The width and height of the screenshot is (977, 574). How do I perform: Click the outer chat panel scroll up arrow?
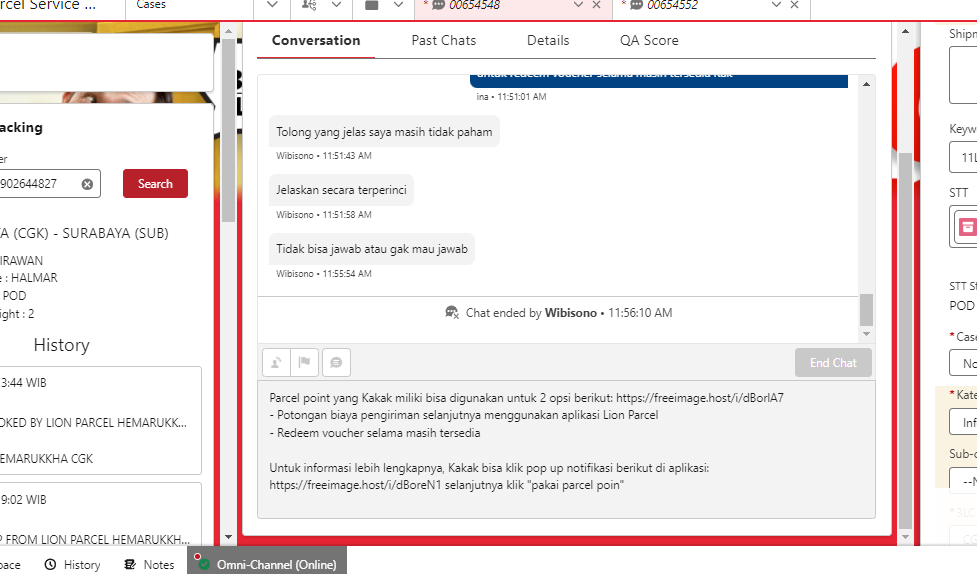(x=905, y=31)
